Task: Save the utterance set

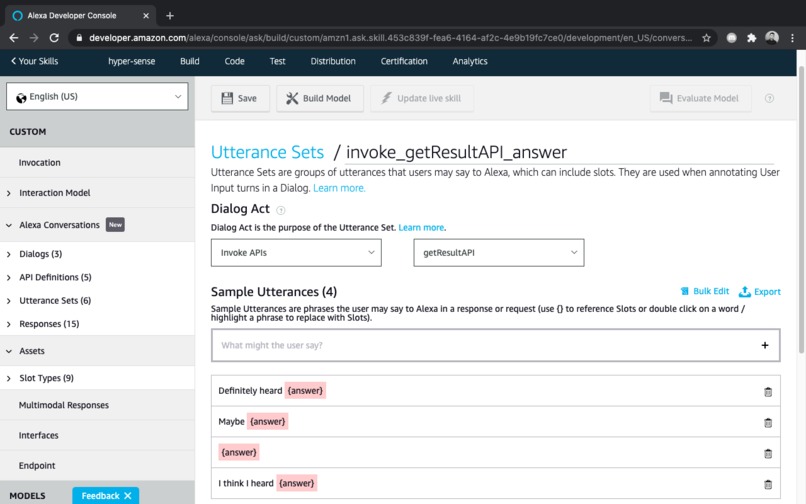Action: pos(240,98)
